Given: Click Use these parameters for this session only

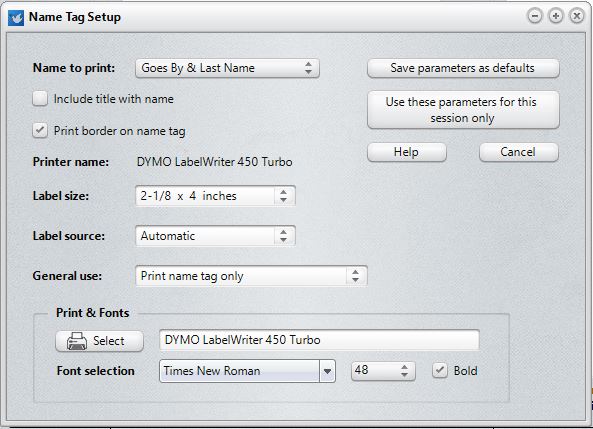Looking at the screenshot, I should click(x=463, y=110).
